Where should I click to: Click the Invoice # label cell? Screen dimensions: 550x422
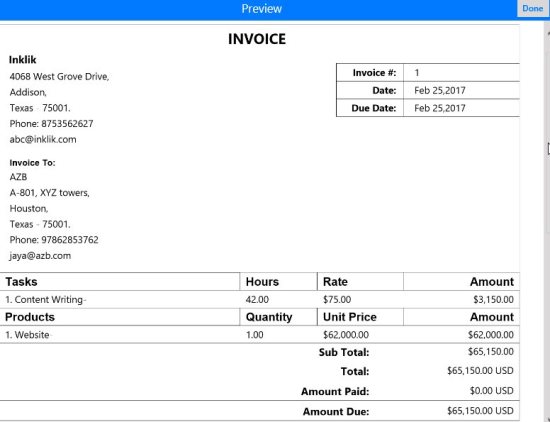tap(370, 73)
